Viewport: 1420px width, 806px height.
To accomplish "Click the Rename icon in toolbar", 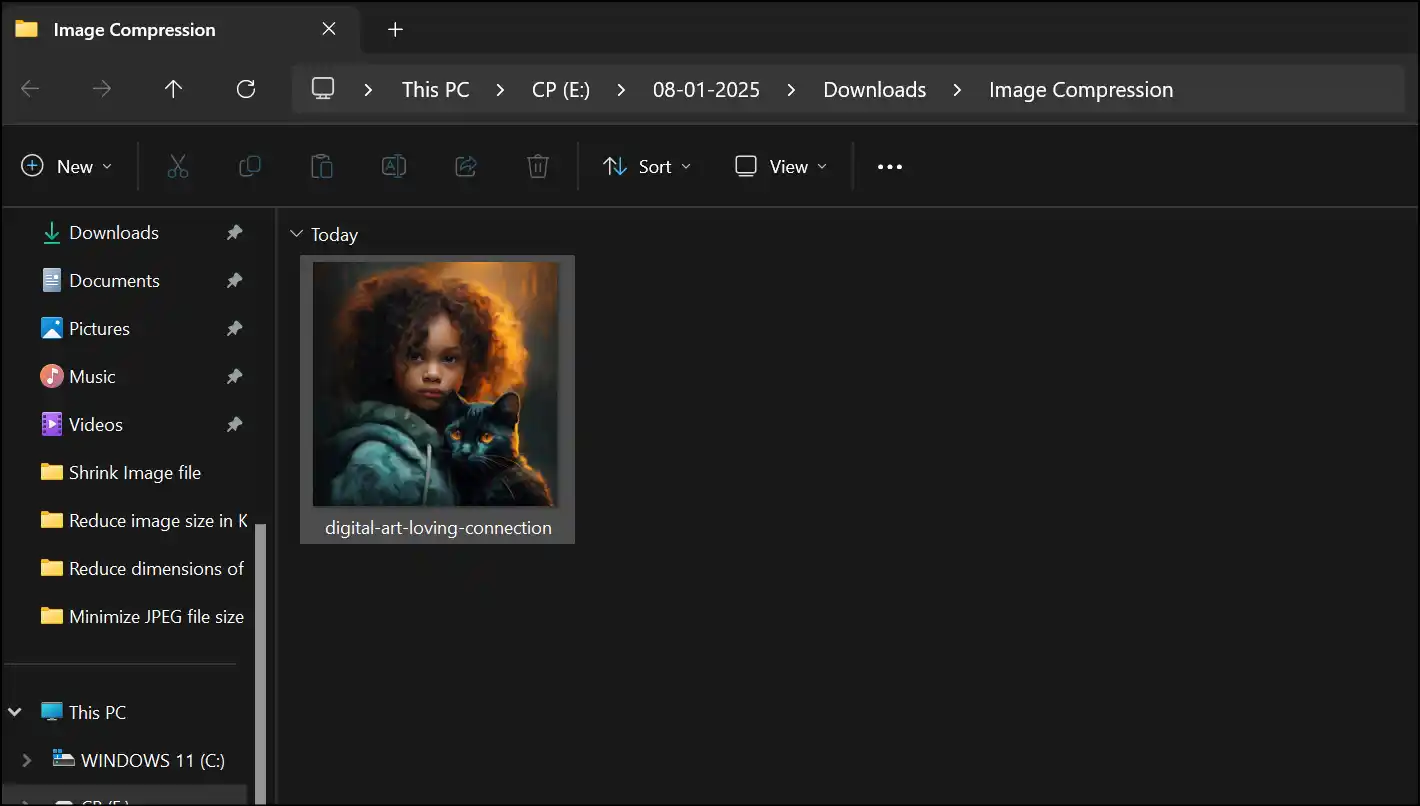I will point(394,166).
